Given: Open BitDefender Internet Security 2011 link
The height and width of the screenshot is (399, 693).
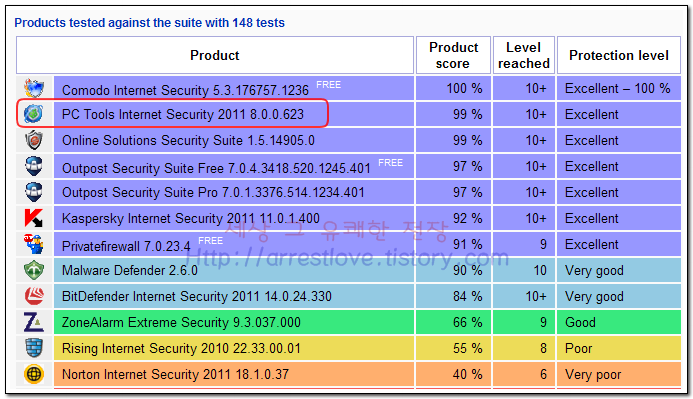Looking at the screenshot, I should (x=197, y=296).
